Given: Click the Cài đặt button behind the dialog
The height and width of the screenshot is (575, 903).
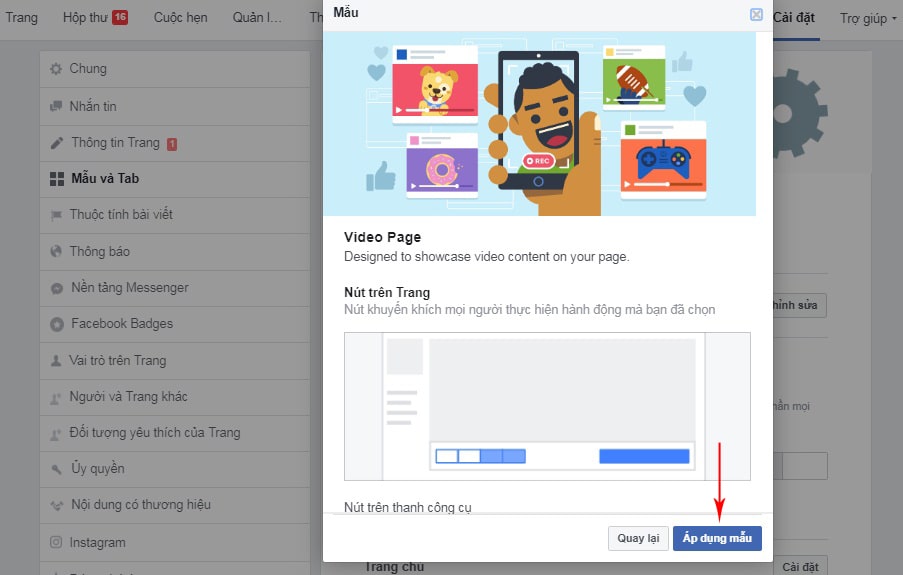Looking at the screenshot, I should tap(799, 566).
